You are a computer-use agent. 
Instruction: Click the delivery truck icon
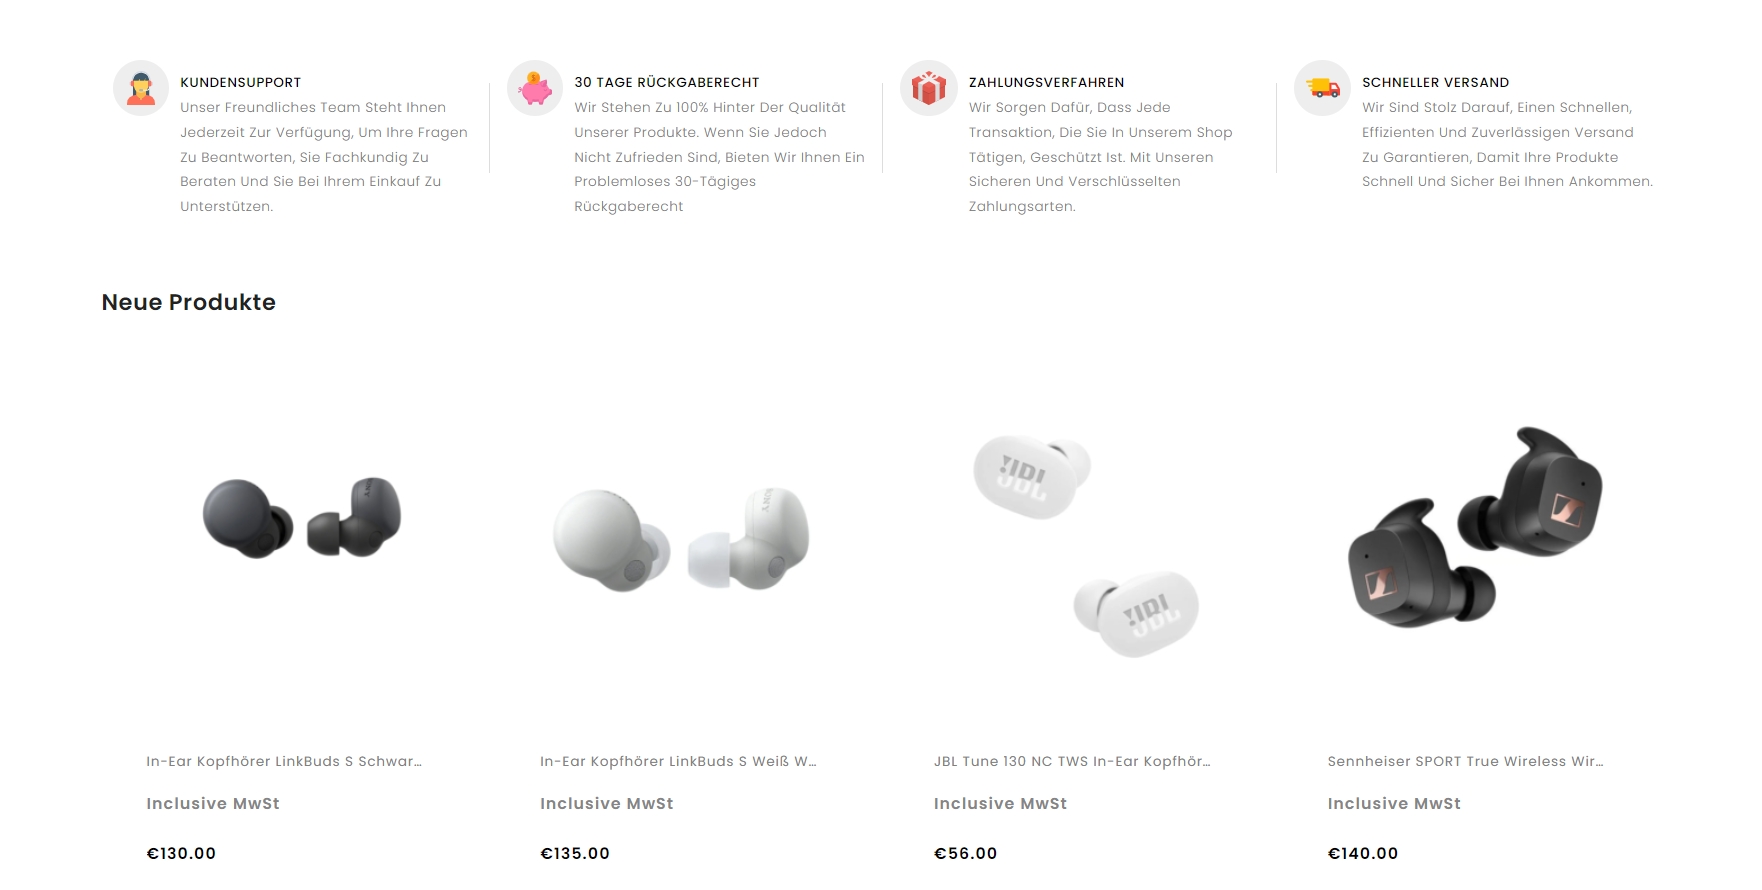coord(1323,88)
